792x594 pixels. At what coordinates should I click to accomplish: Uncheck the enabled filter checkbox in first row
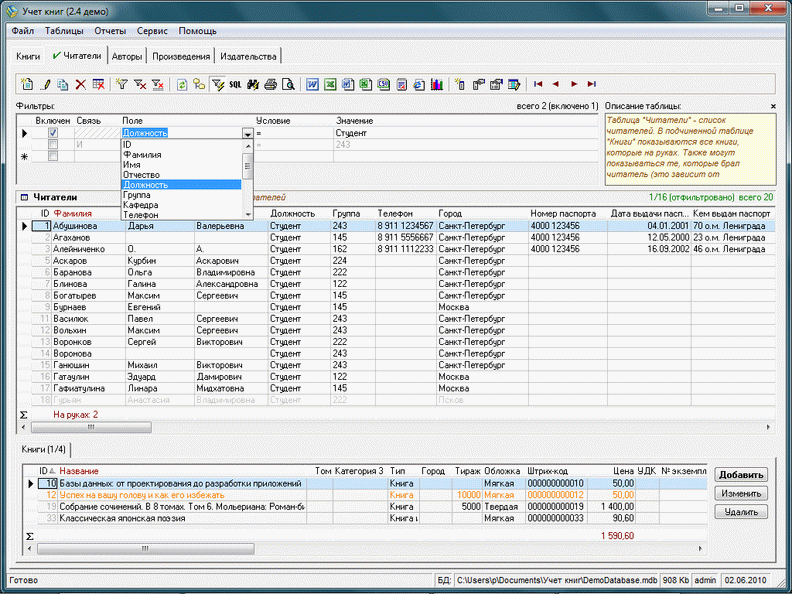(53, 132)
